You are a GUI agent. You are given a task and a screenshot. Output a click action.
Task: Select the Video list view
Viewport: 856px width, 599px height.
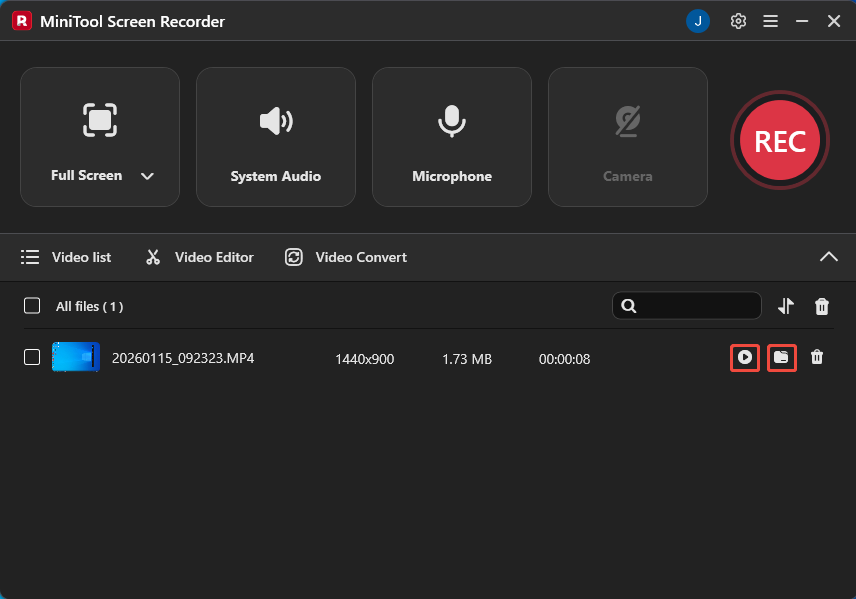66,257
